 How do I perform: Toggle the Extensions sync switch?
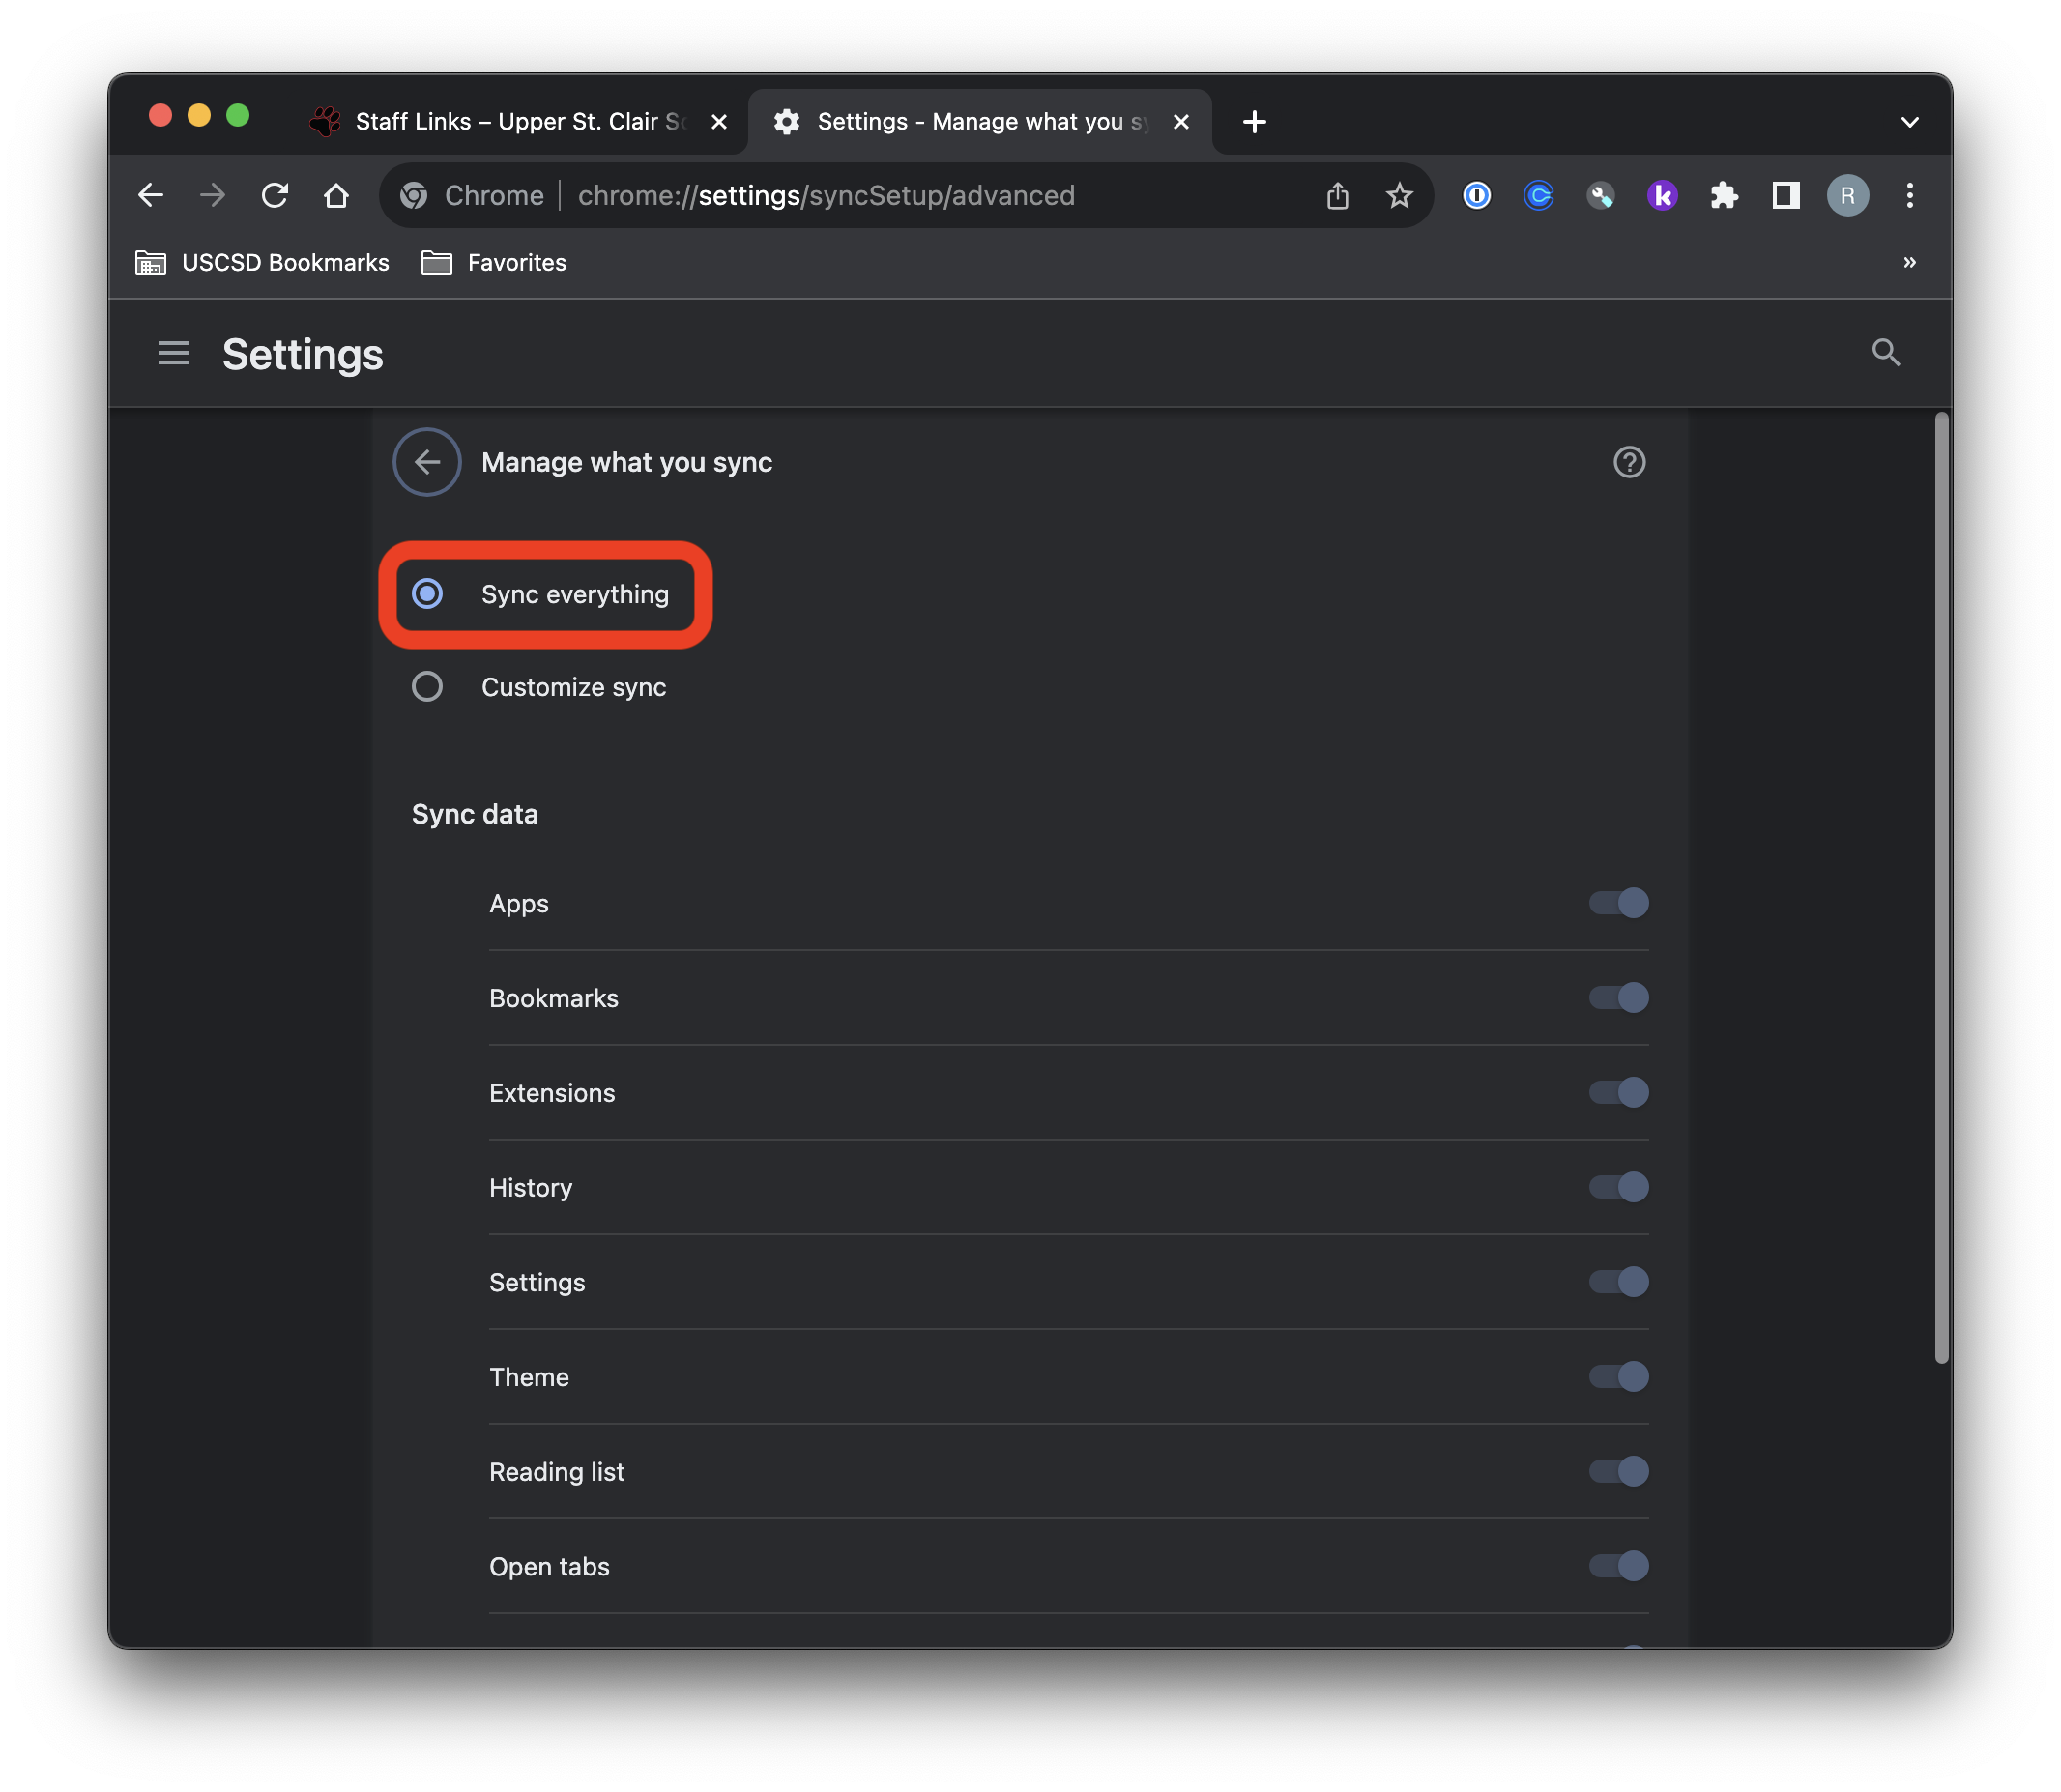pyautogui.click(x=1619, y=1092)
